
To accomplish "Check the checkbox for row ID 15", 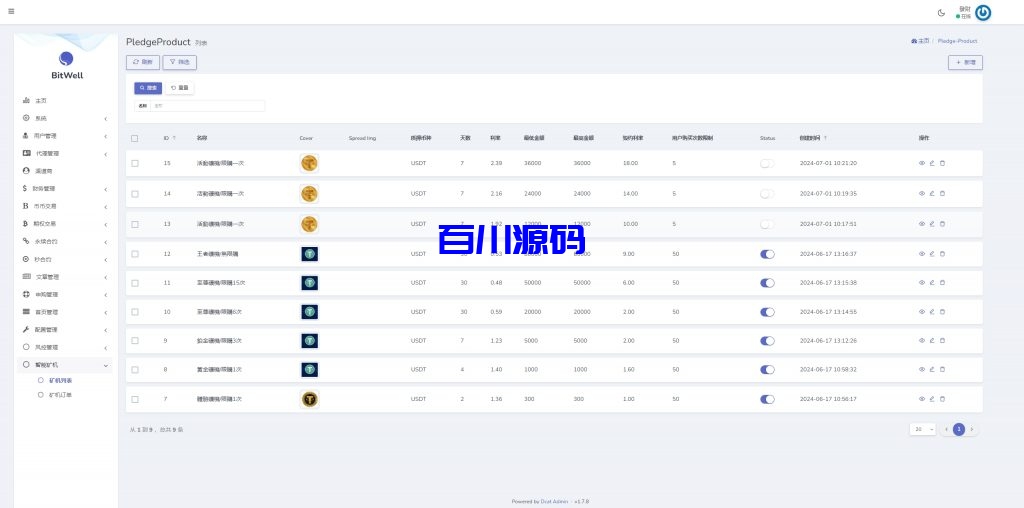I will tap(135, 163).
